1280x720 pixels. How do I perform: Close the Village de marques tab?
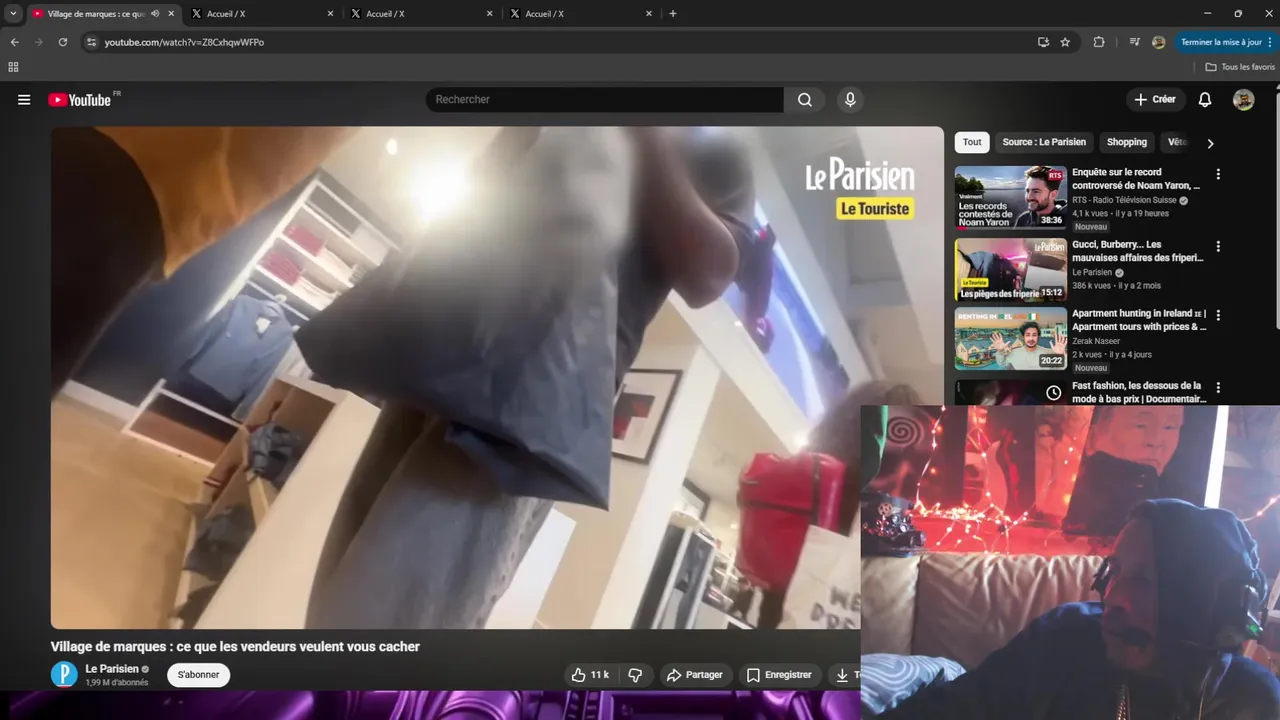172,14
